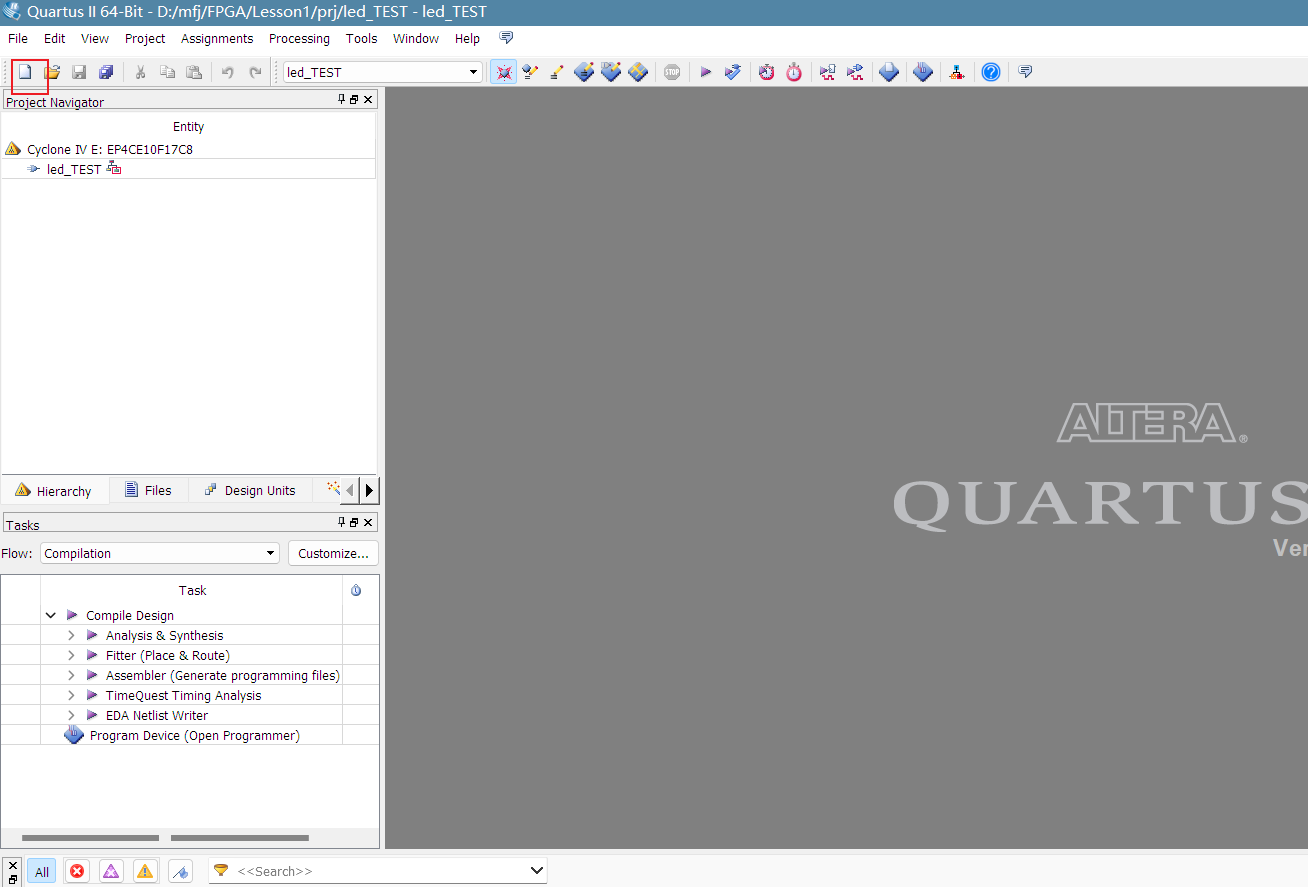The height and width of the screenshot is (887, 1308).
Task: Open the blue question mark Help icon
Action: pos(991,72)
